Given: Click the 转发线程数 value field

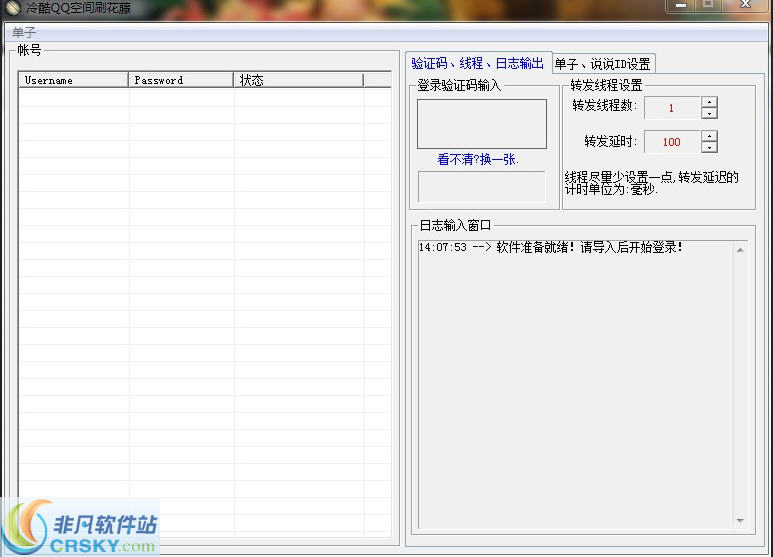Looking at the screenshot, I should (x=672, y=108).
